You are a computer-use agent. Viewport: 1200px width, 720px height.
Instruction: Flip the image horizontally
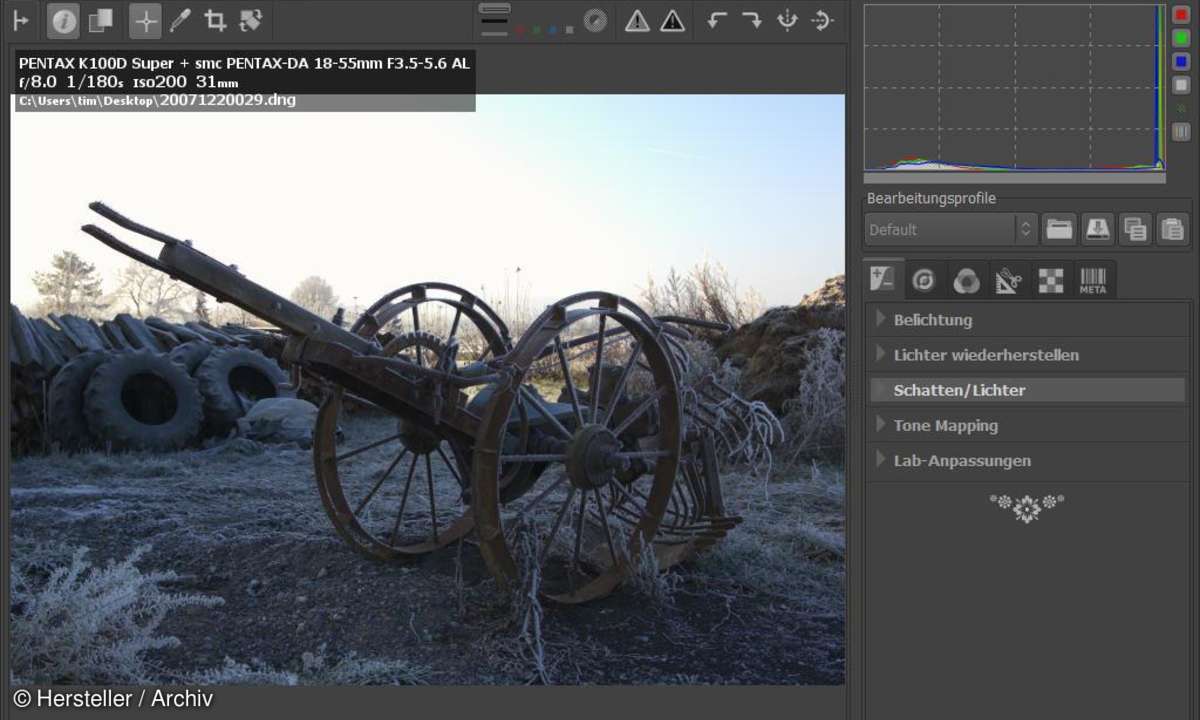[x=787, y=20]
